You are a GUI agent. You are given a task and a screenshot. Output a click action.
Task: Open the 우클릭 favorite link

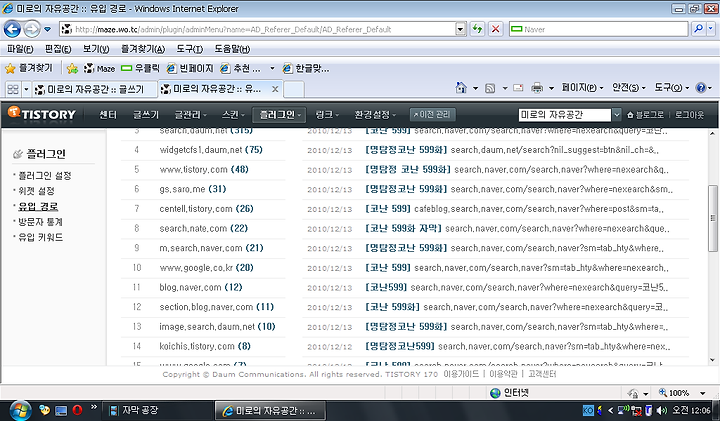[x=140, y=69]
